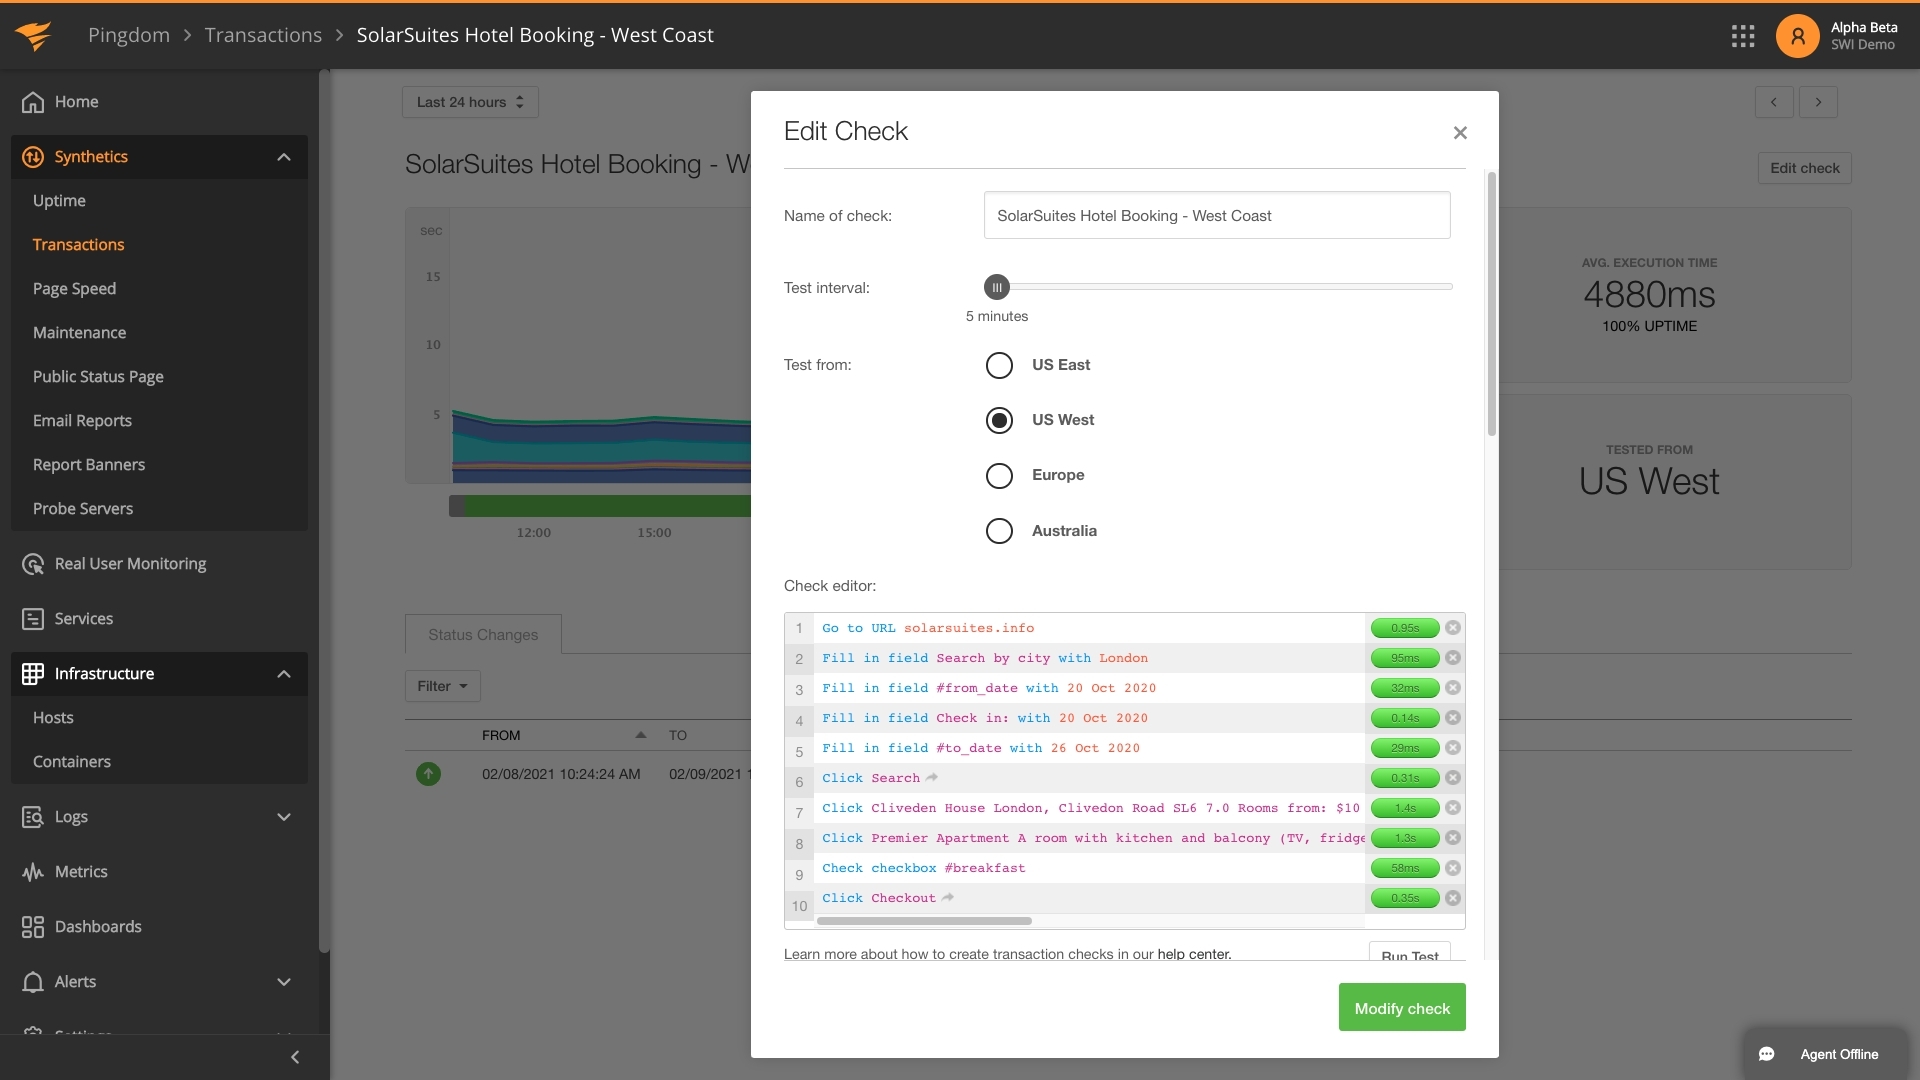Viewport: 1920px width, 1080px height.
Task: Select the US West radio button
Action: pyautogui.click(x=999, y=420)
